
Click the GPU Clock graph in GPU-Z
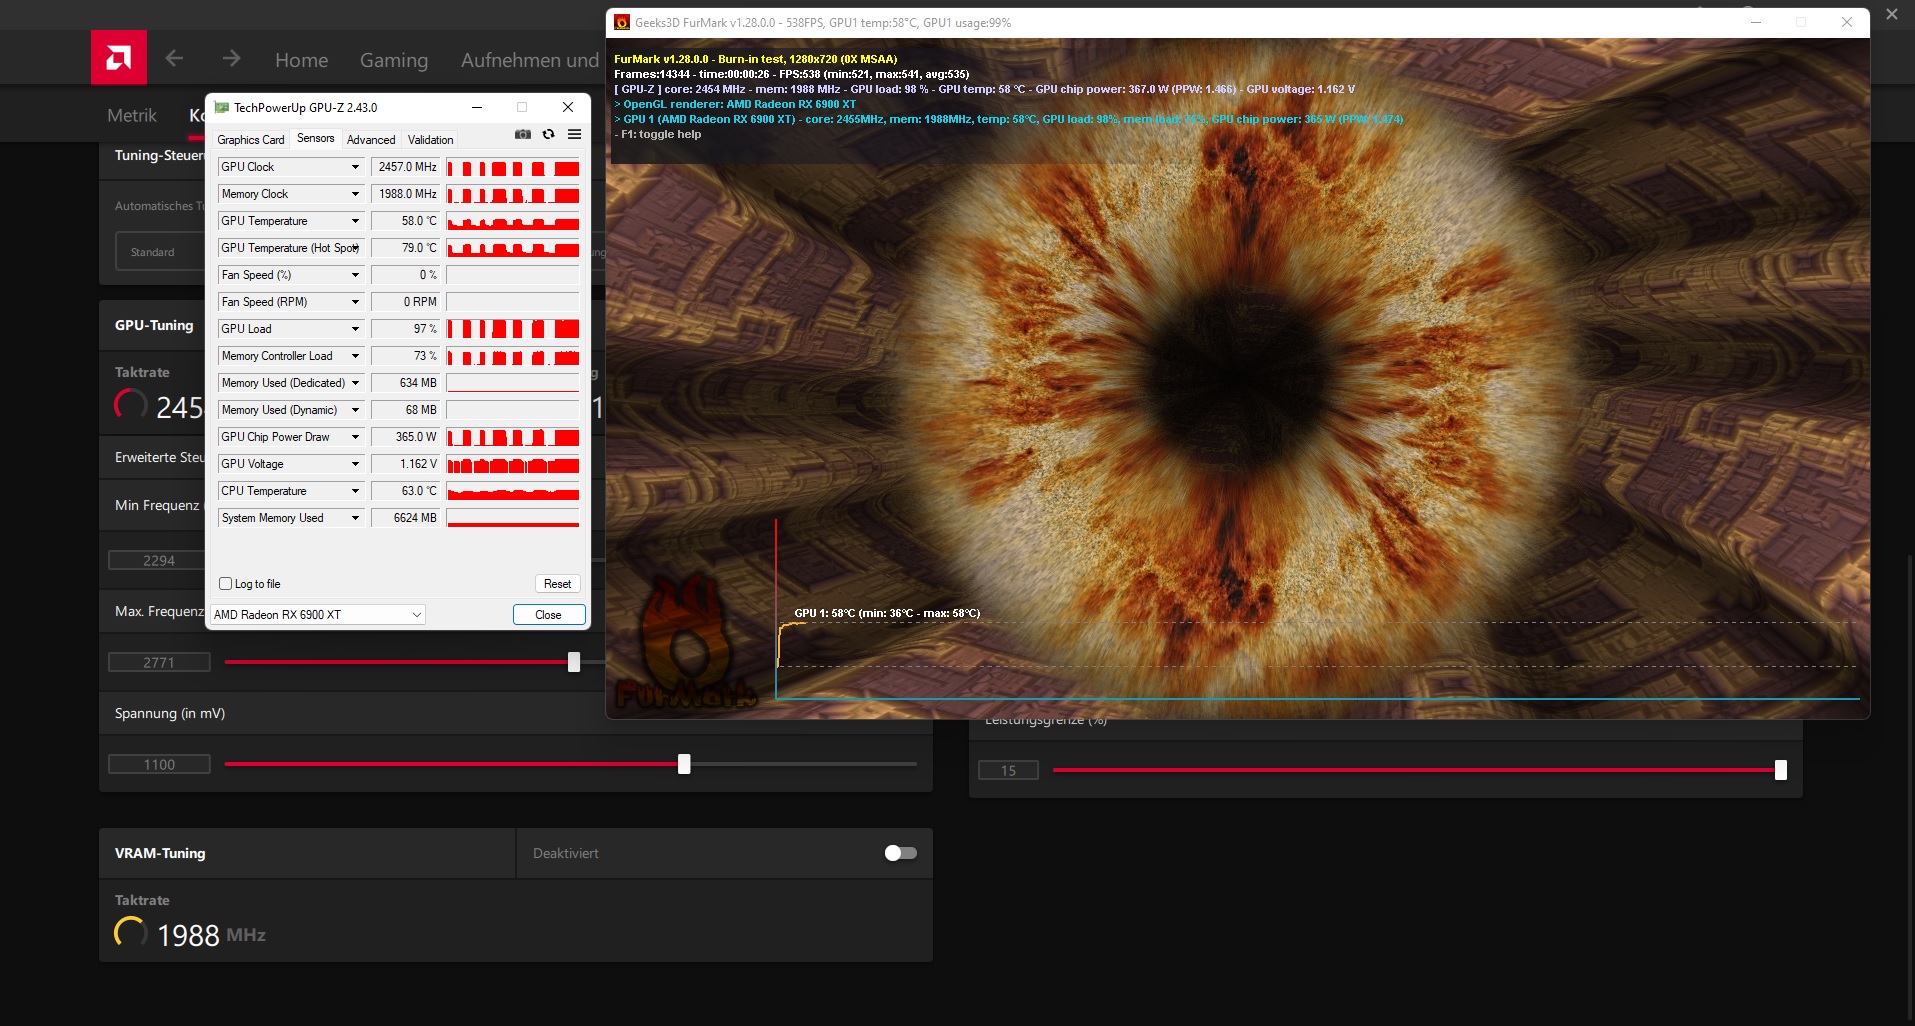tap(513, 167)
